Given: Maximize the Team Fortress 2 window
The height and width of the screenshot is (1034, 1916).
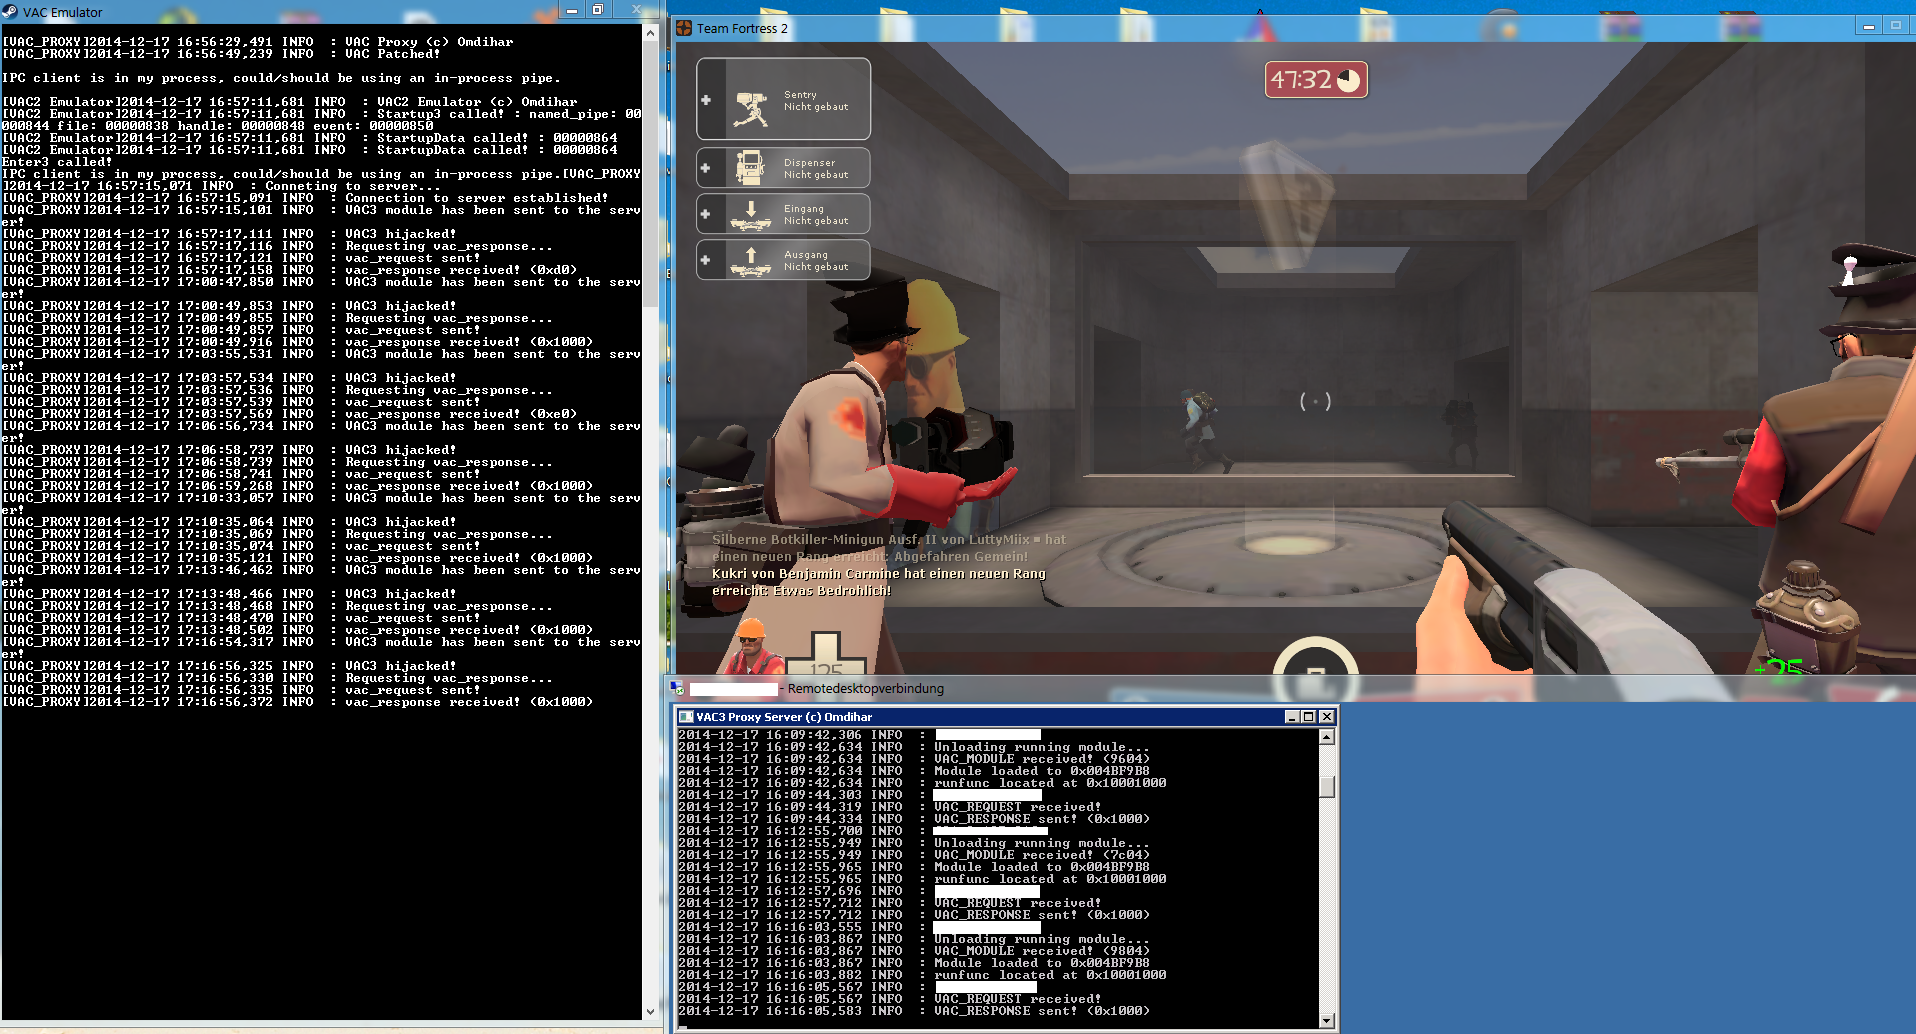Looking at the screenshot, I should 1896,26.
